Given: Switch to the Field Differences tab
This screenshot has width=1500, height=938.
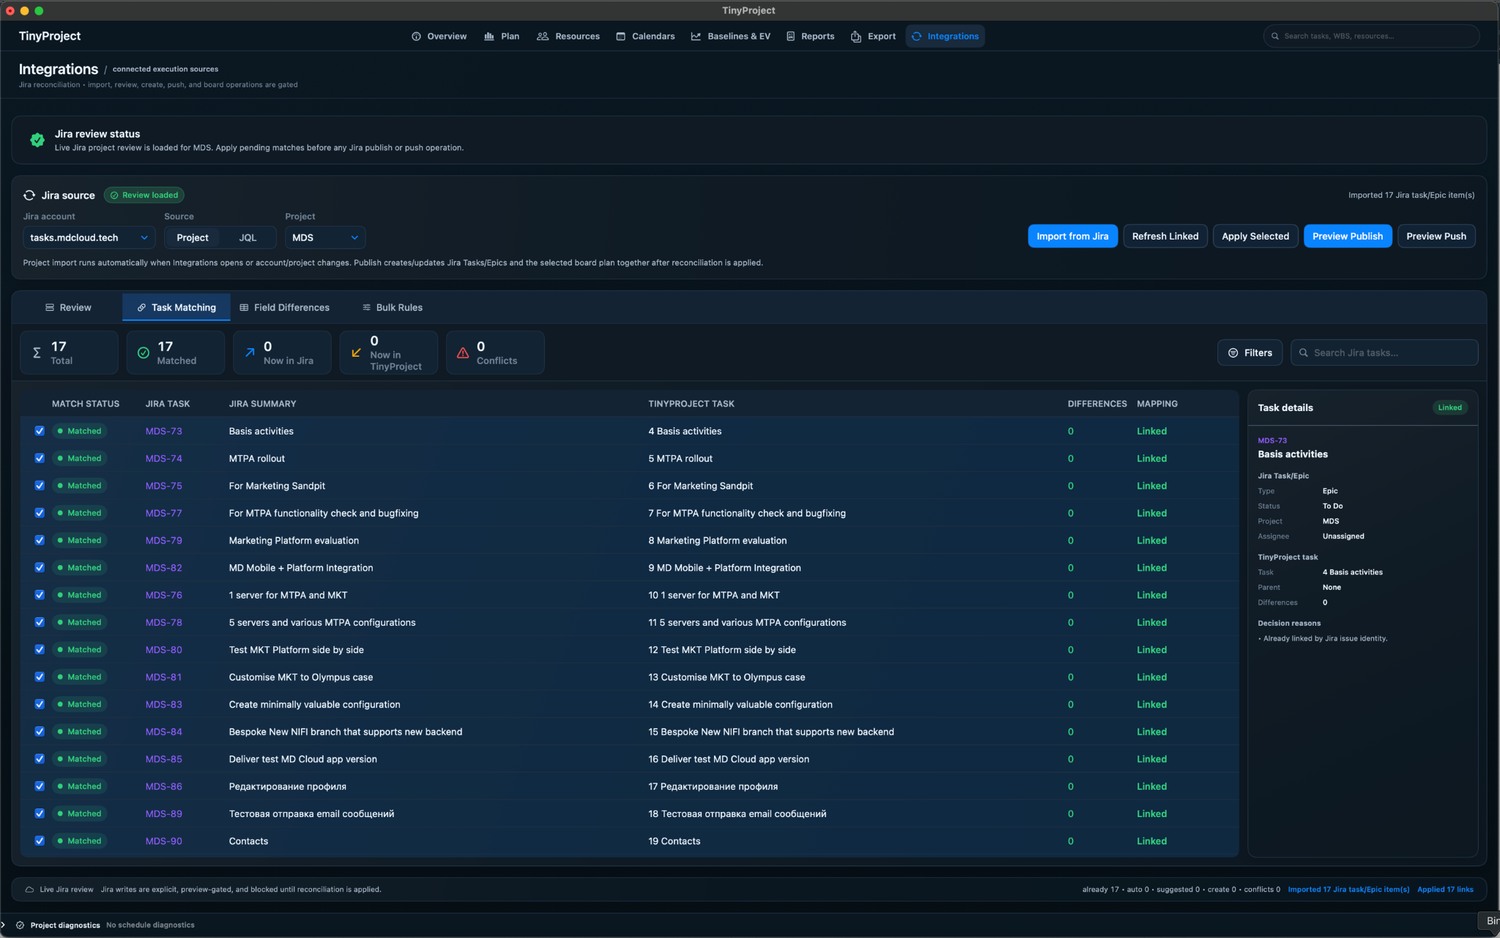Looking at the screenshot, I should pyautogui.click(x=284, y=308).
